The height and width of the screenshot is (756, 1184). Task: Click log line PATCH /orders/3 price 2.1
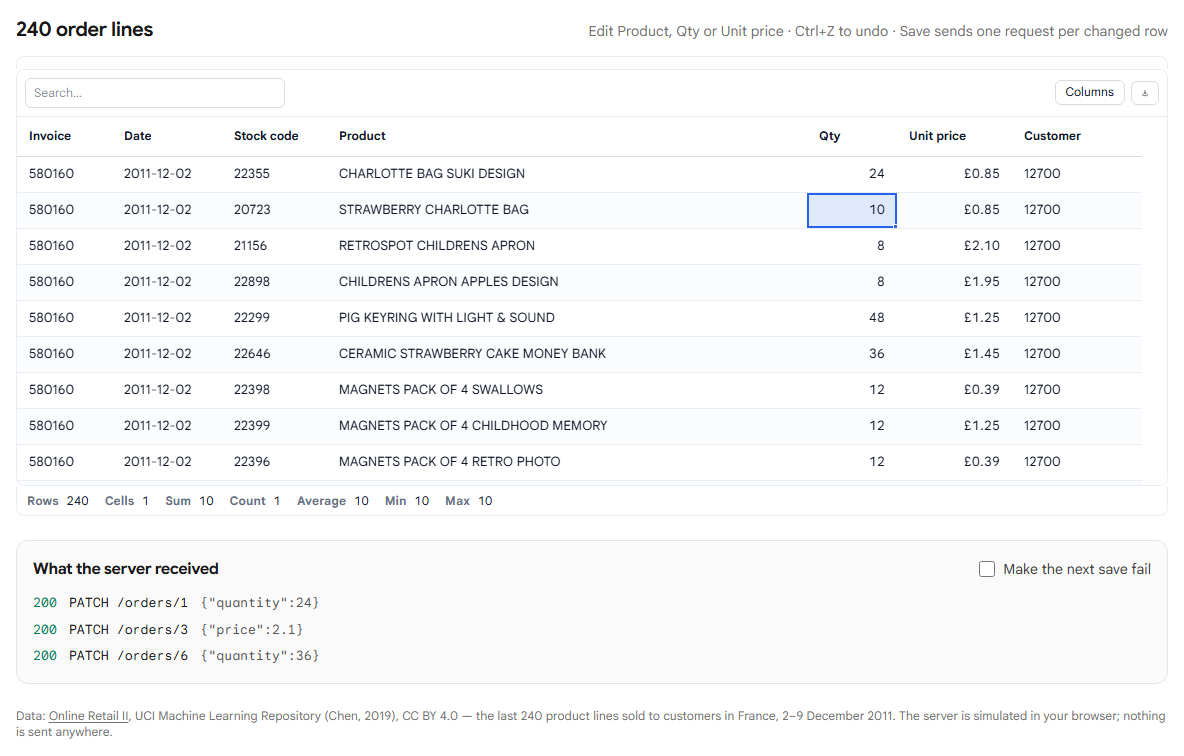pos(168,629)
